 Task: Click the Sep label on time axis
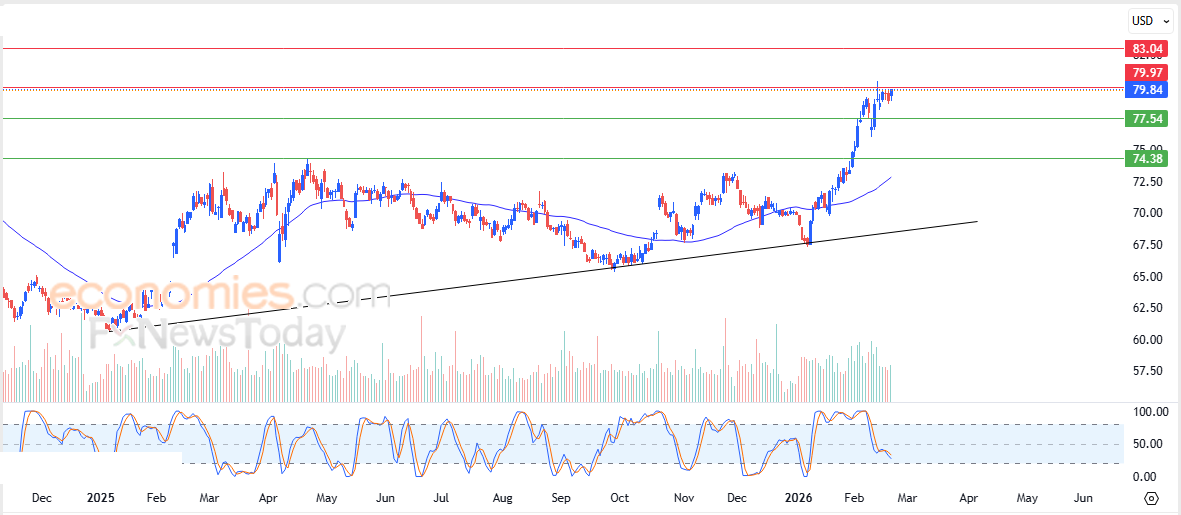click(x=561, y=498)
